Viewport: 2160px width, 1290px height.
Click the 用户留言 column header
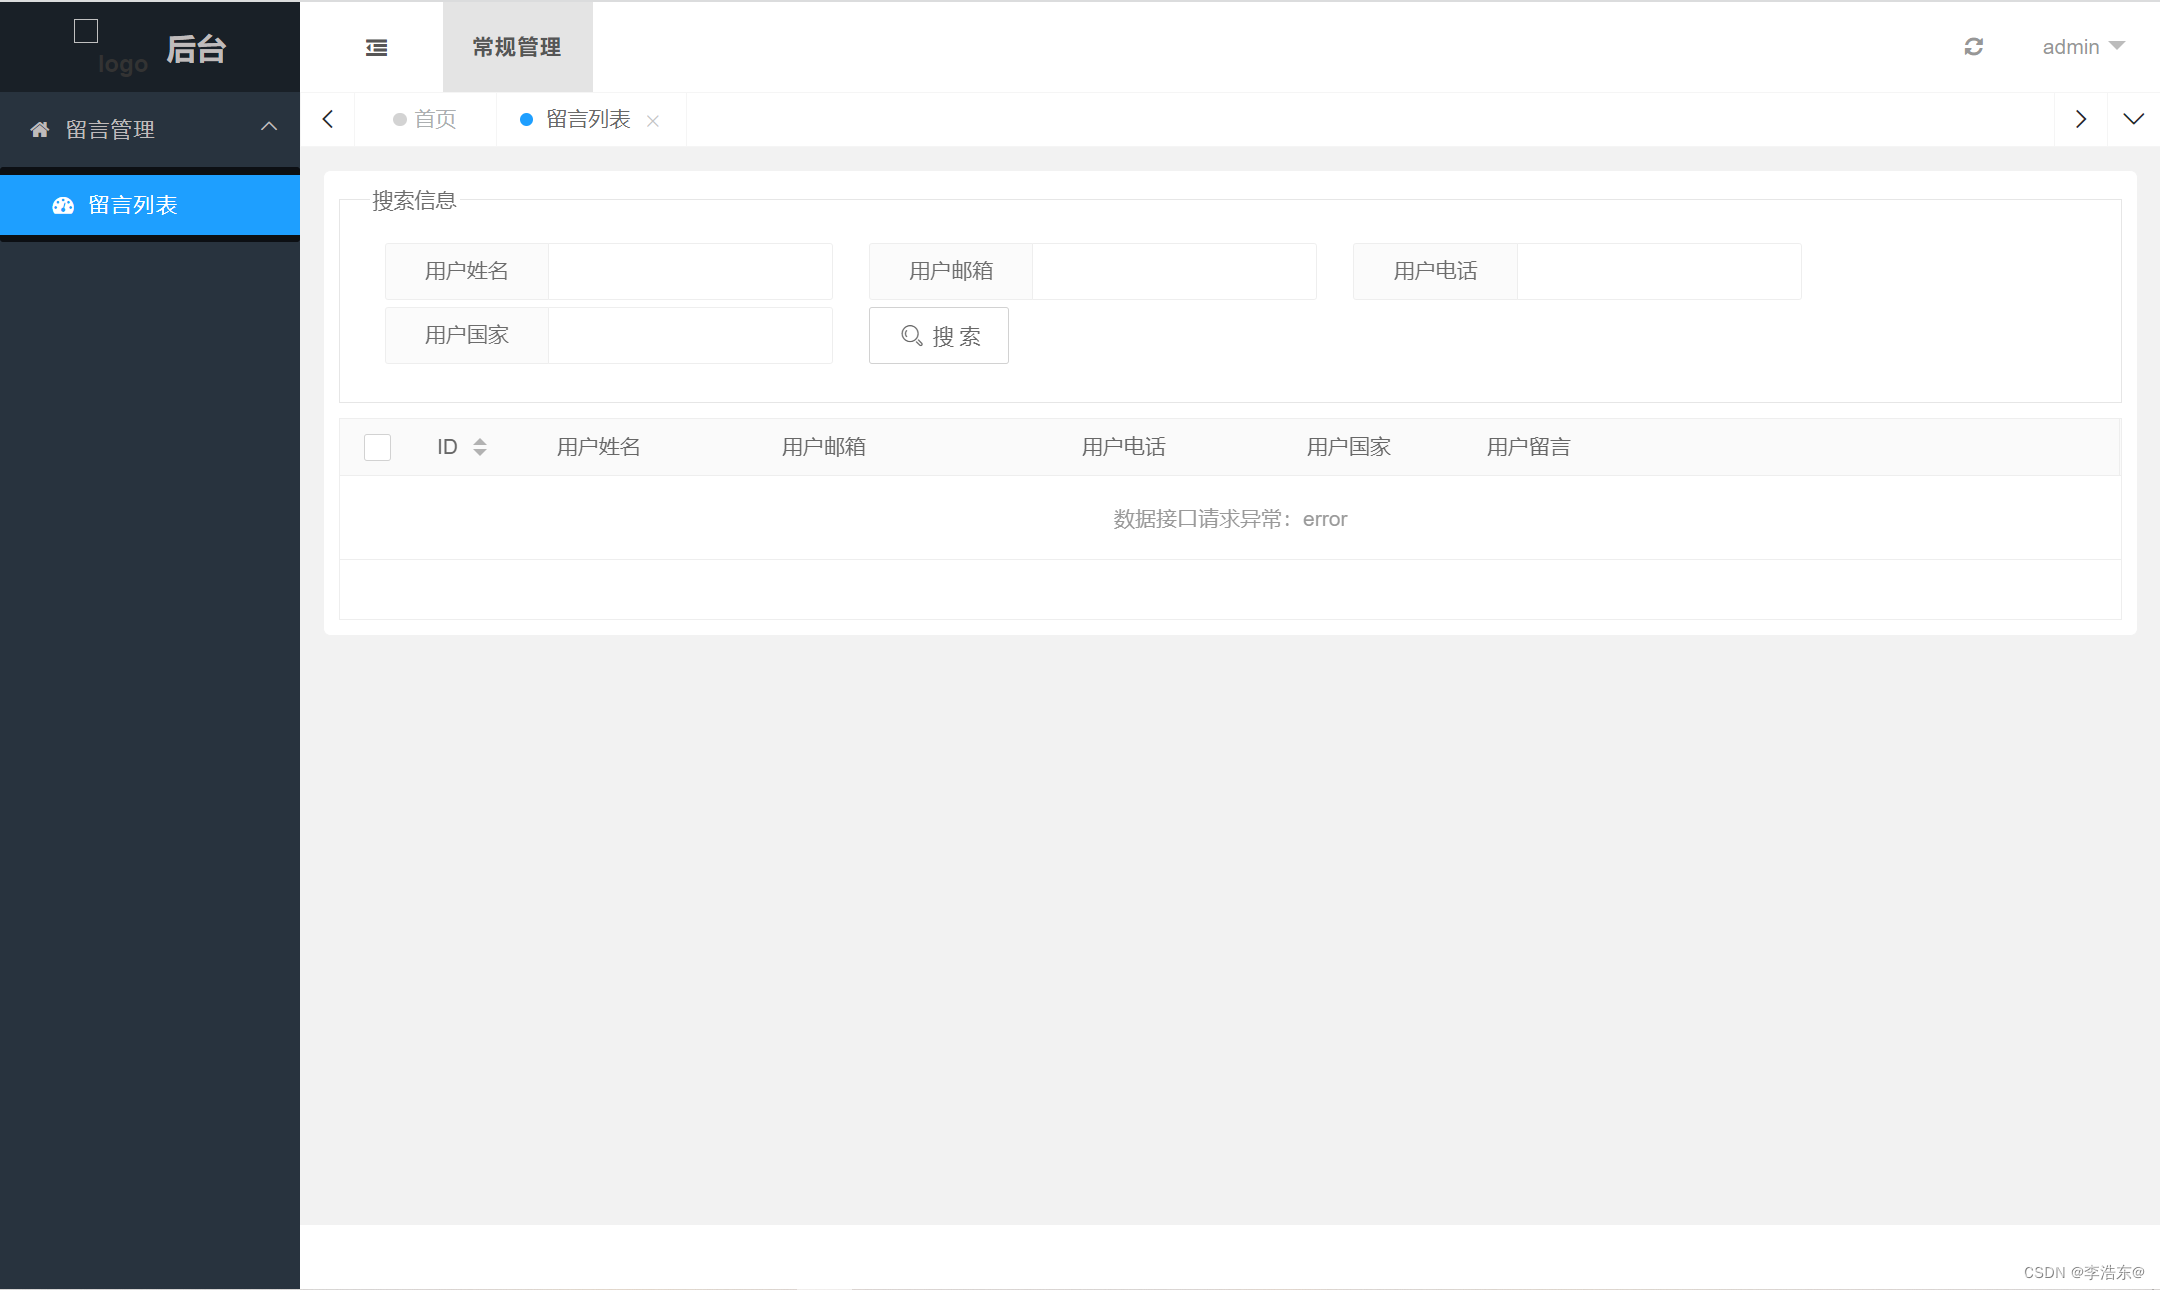click(x=1529, y=447)
